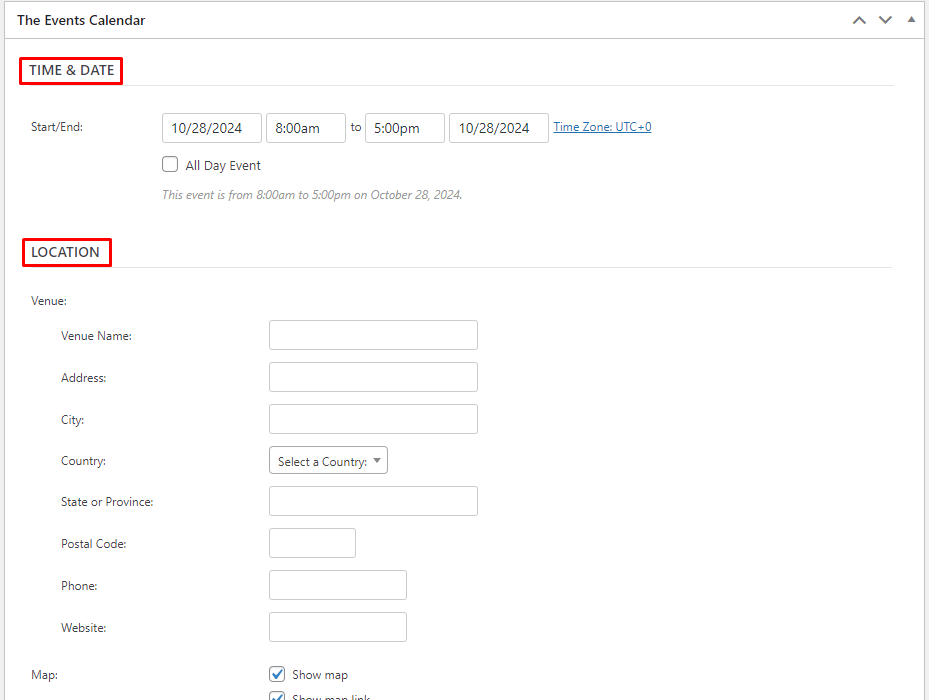The width and height of the screenshot is (929, 700).
Task: Click the Map: label
Action: tap(44, 675)
